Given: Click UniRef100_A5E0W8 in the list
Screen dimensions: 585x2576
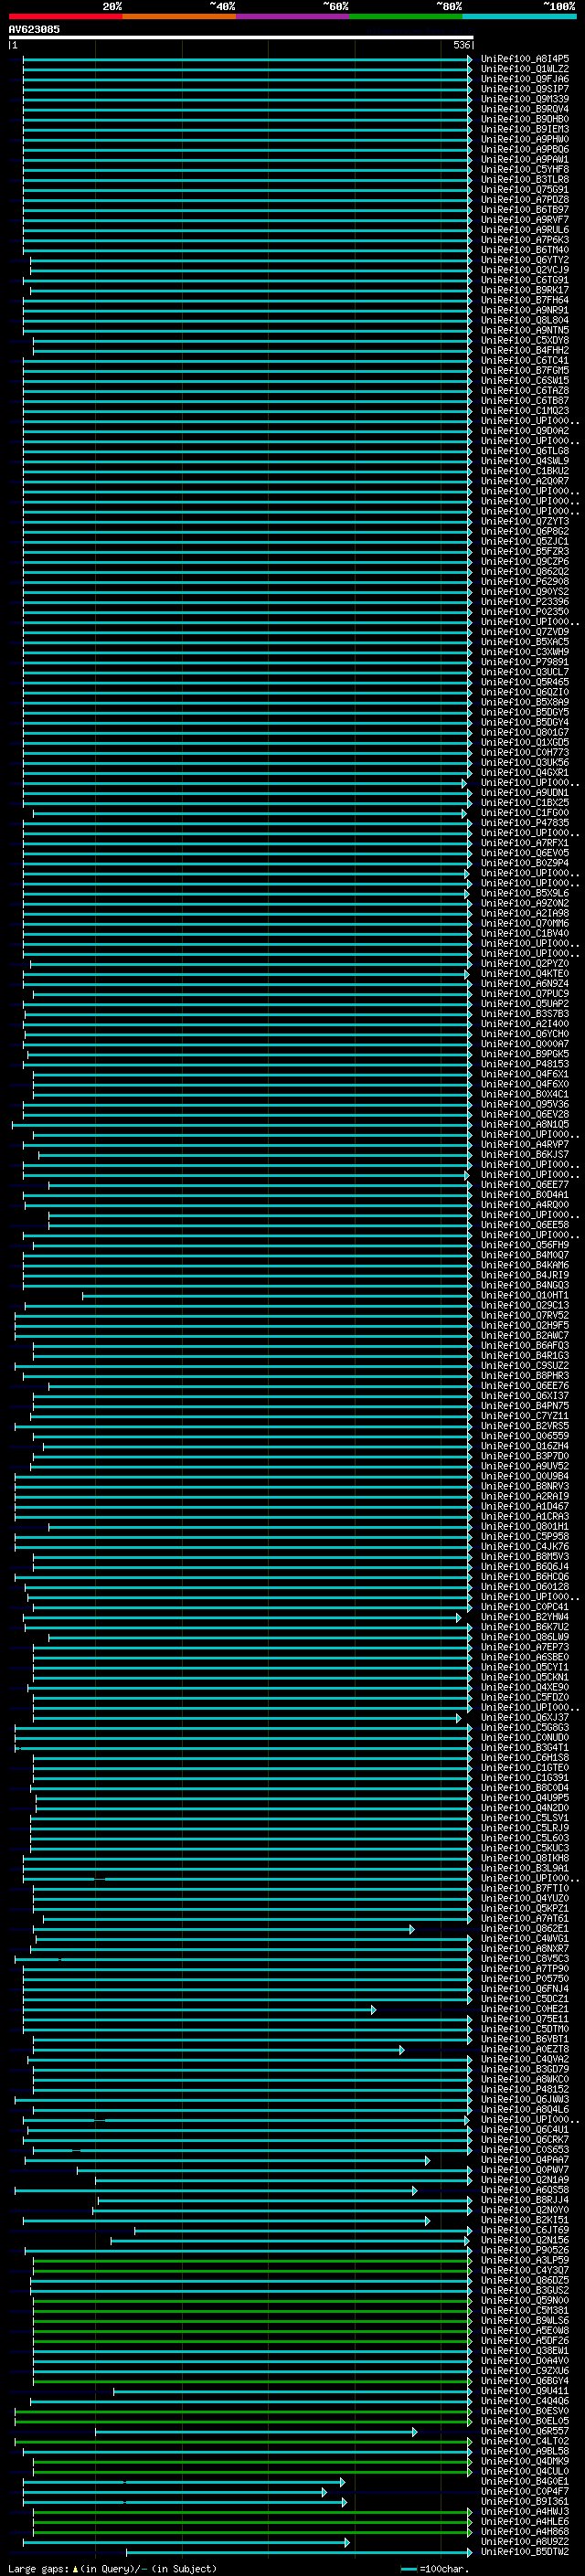Looking at the screenshot, I should click(525, 2330).
